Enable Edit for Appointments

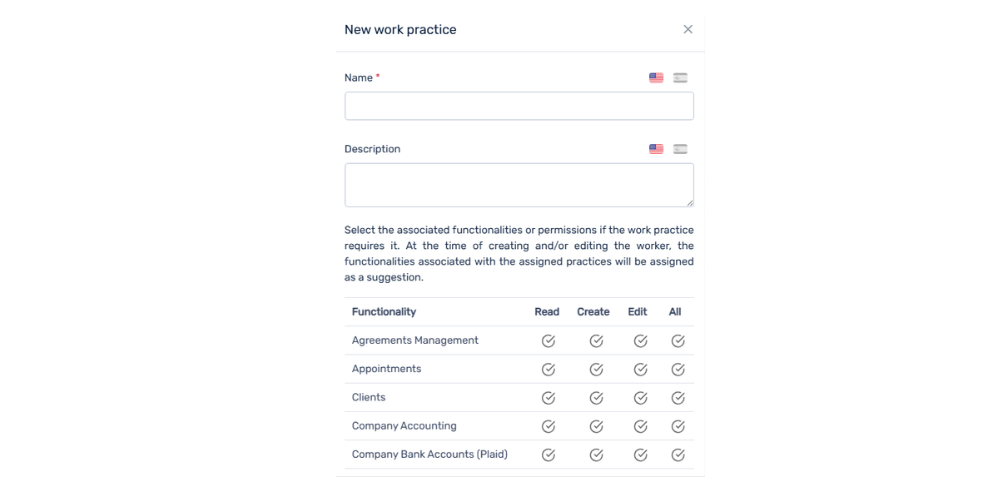tap(640, 369)
